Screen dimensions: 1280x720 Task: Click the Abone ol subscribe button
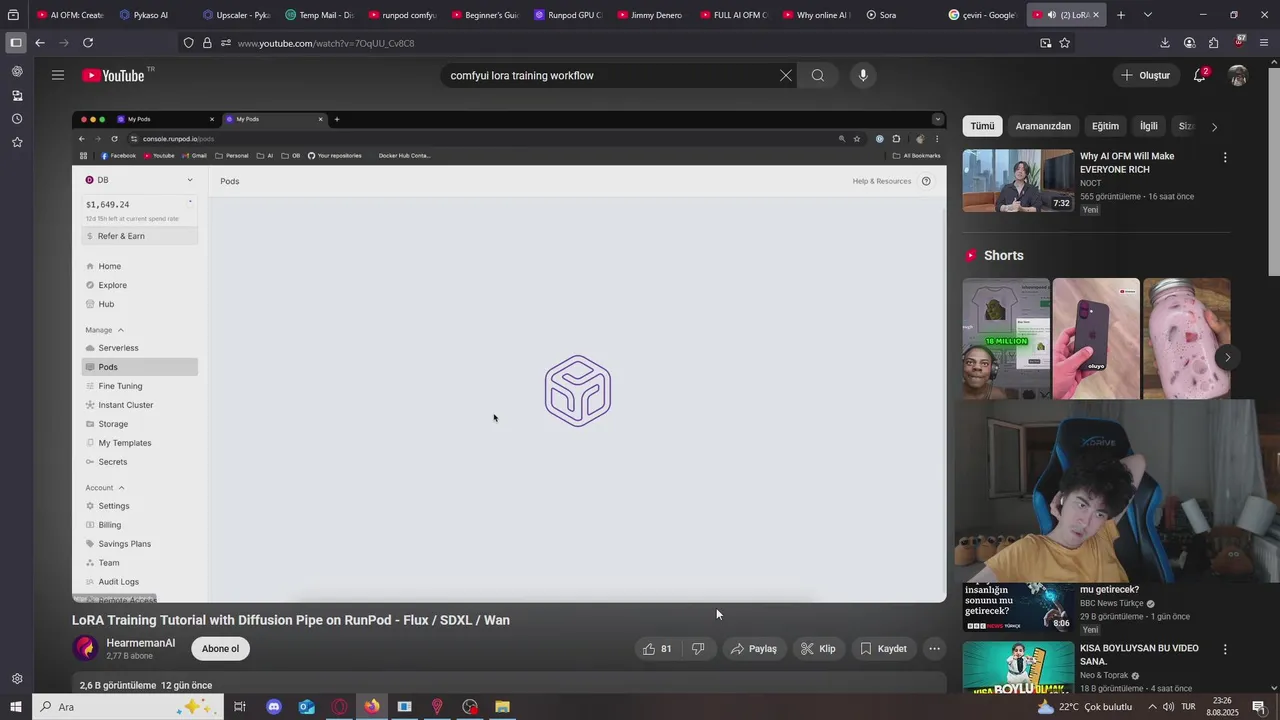coord(221,649)
